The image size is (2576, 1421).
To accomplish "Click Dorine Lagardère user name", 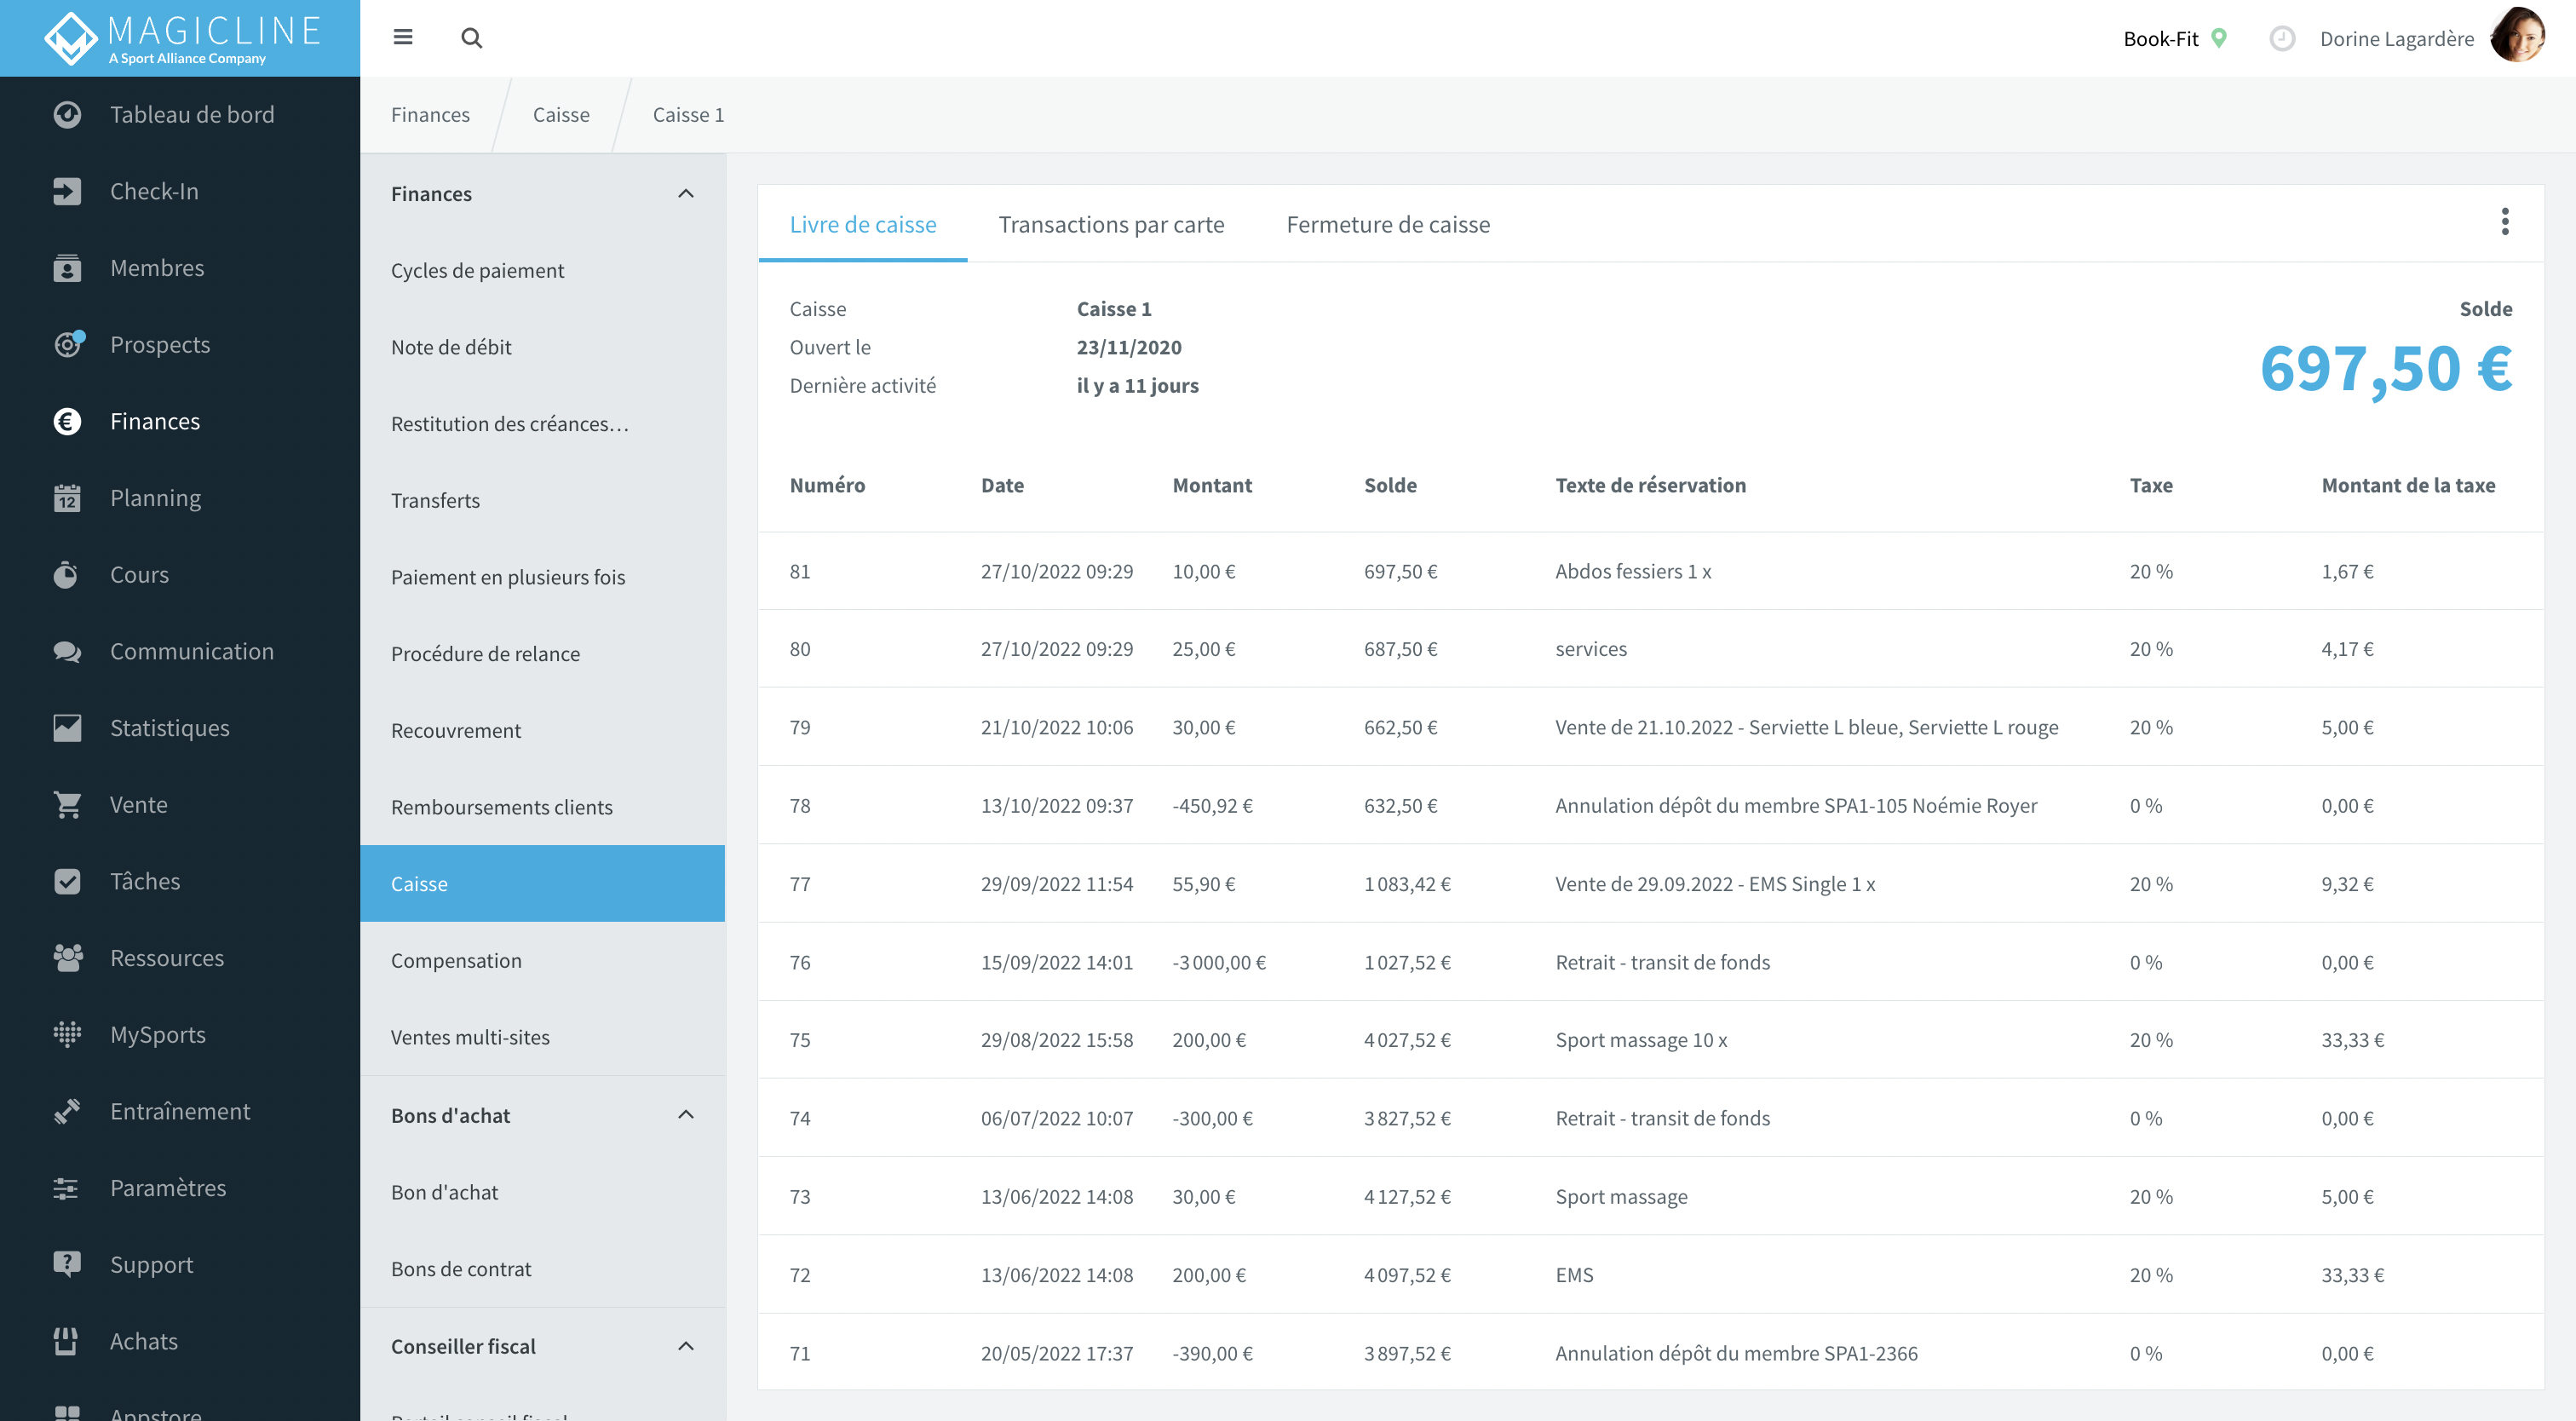I will pyautogui.click(x=2396, y=39).
